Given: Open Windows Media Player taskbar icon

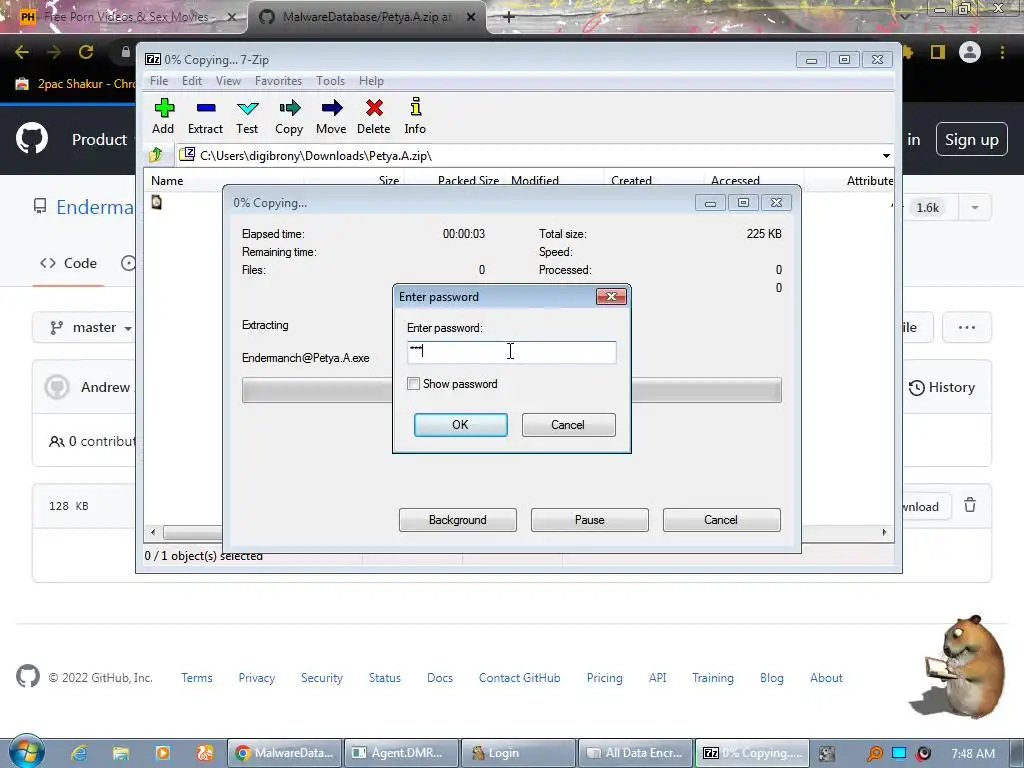Looking at the screenshot, I should pos(163,753).
